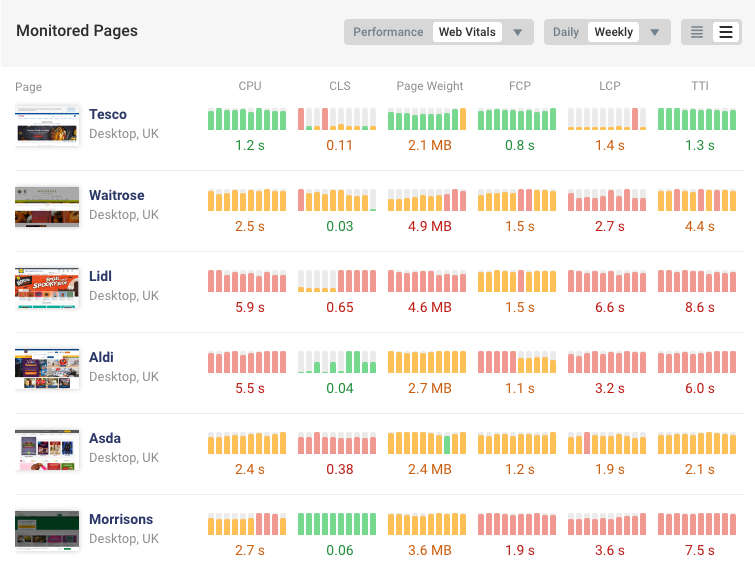Click the Waitrose page thumbnail
This screenshot has height=573, width=755.
(x=47, y=206)
